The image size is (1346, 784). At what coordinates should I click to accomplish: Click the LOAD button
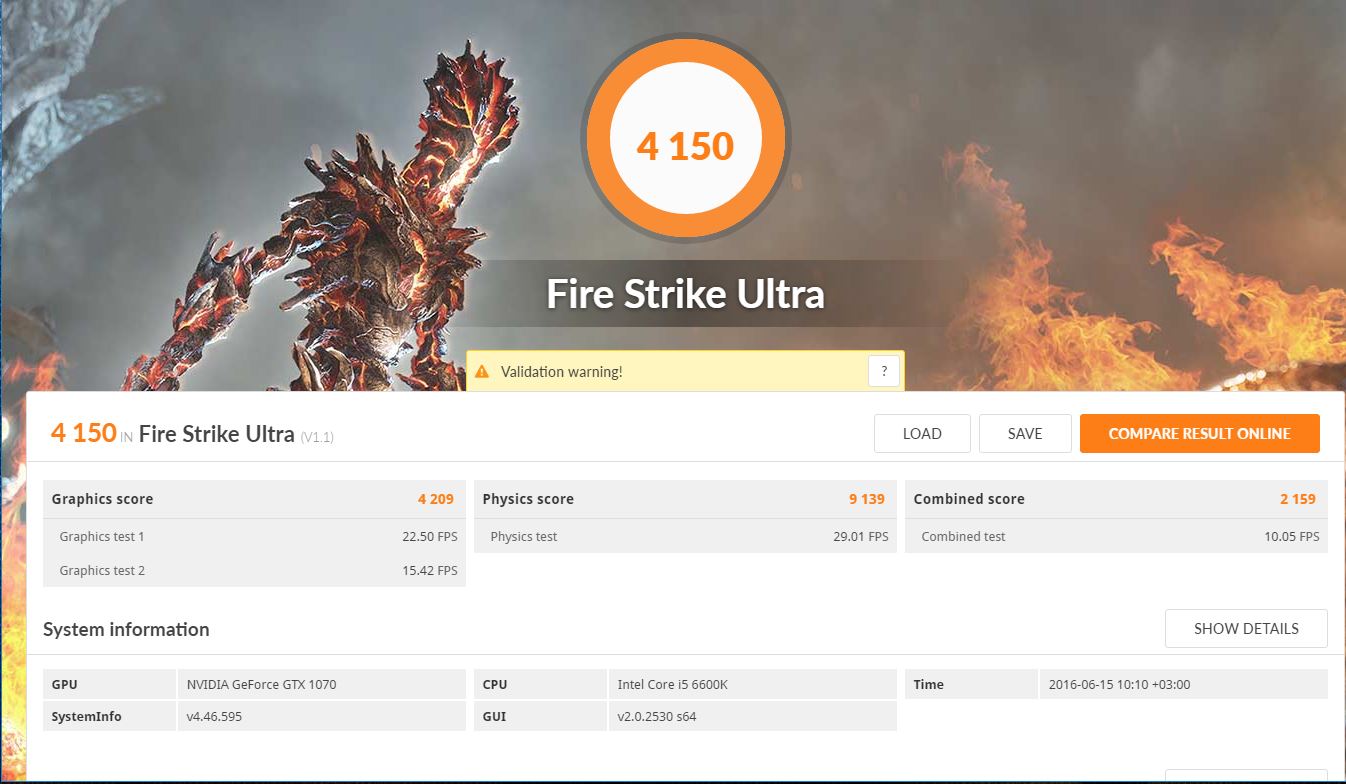[x=922, y=433]
